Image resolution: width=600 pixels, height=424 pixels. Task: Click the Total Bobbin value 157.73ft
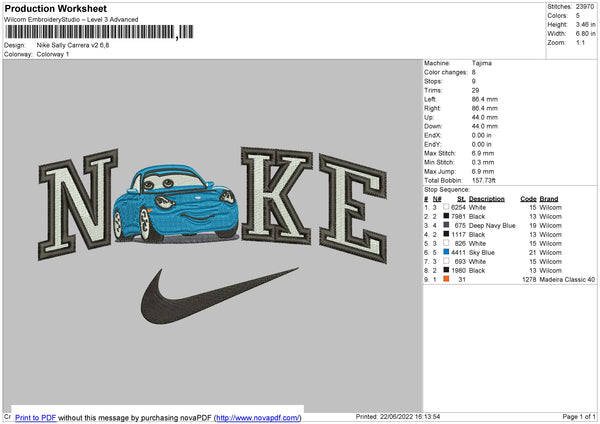coord(483,180)
